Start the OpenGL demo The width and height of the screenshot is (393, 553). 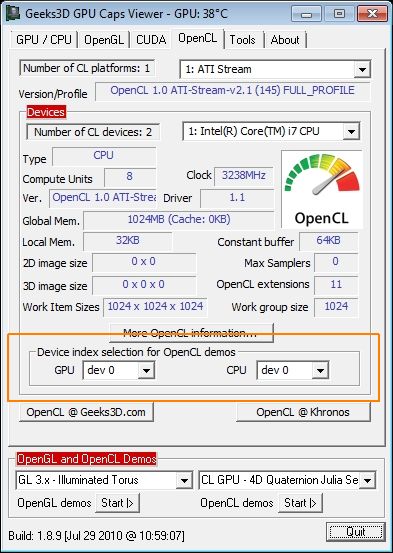coord(117,503)
